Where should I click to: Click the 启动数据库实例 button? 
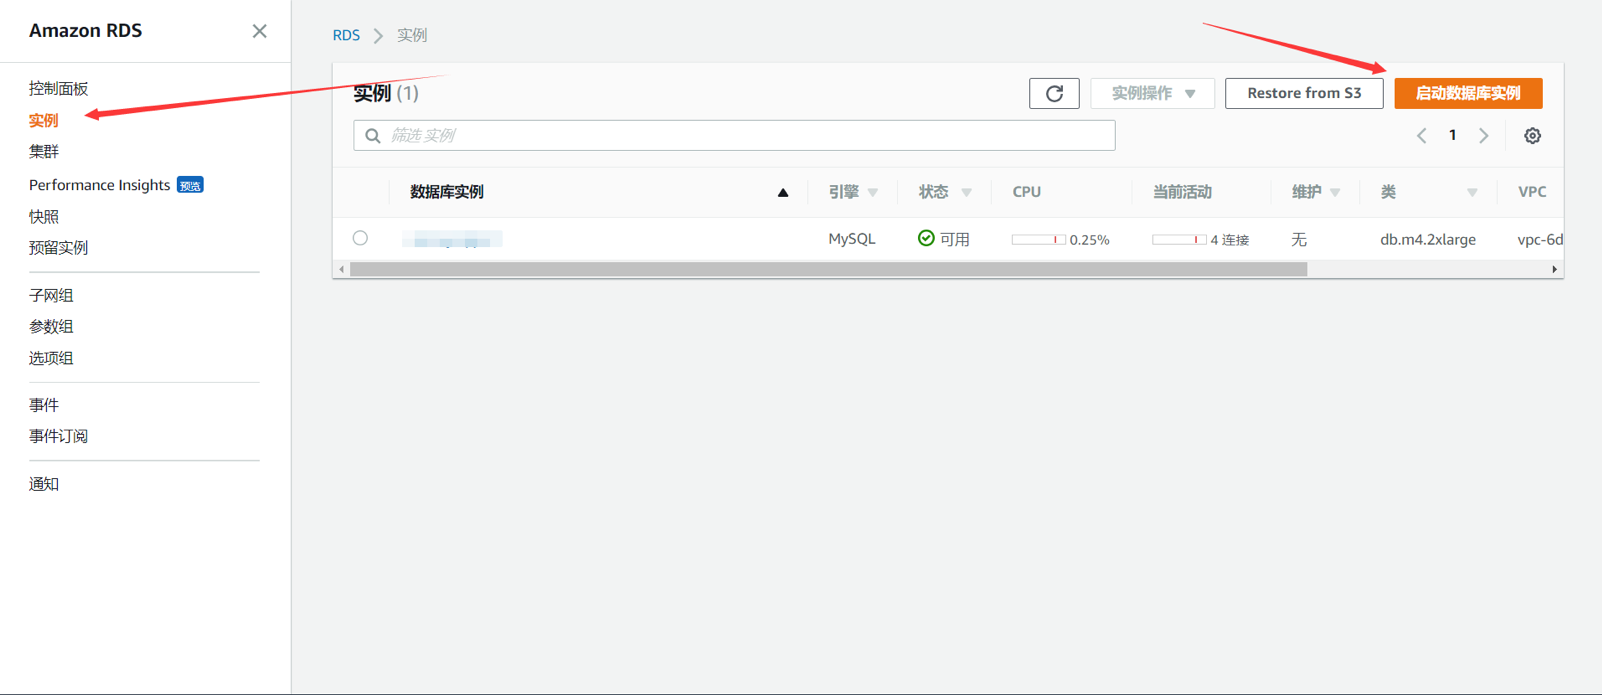tap(1467, 93)
